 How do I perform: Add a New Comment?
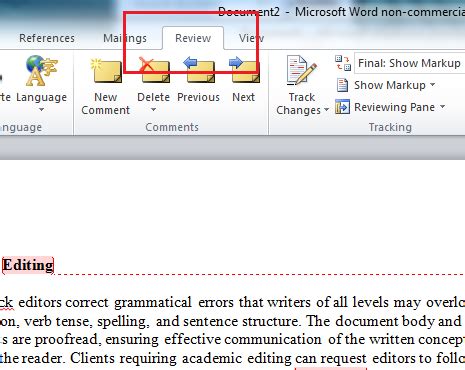point(105,87)
